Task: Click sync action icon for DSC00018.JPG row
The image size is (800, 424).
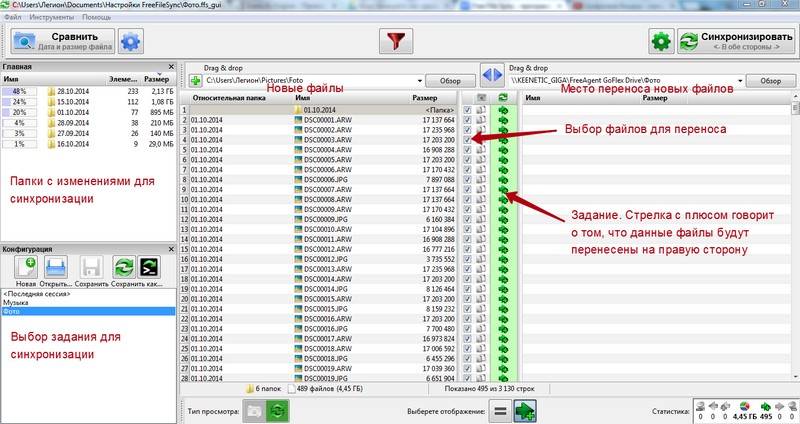Action: coord(503,359)
